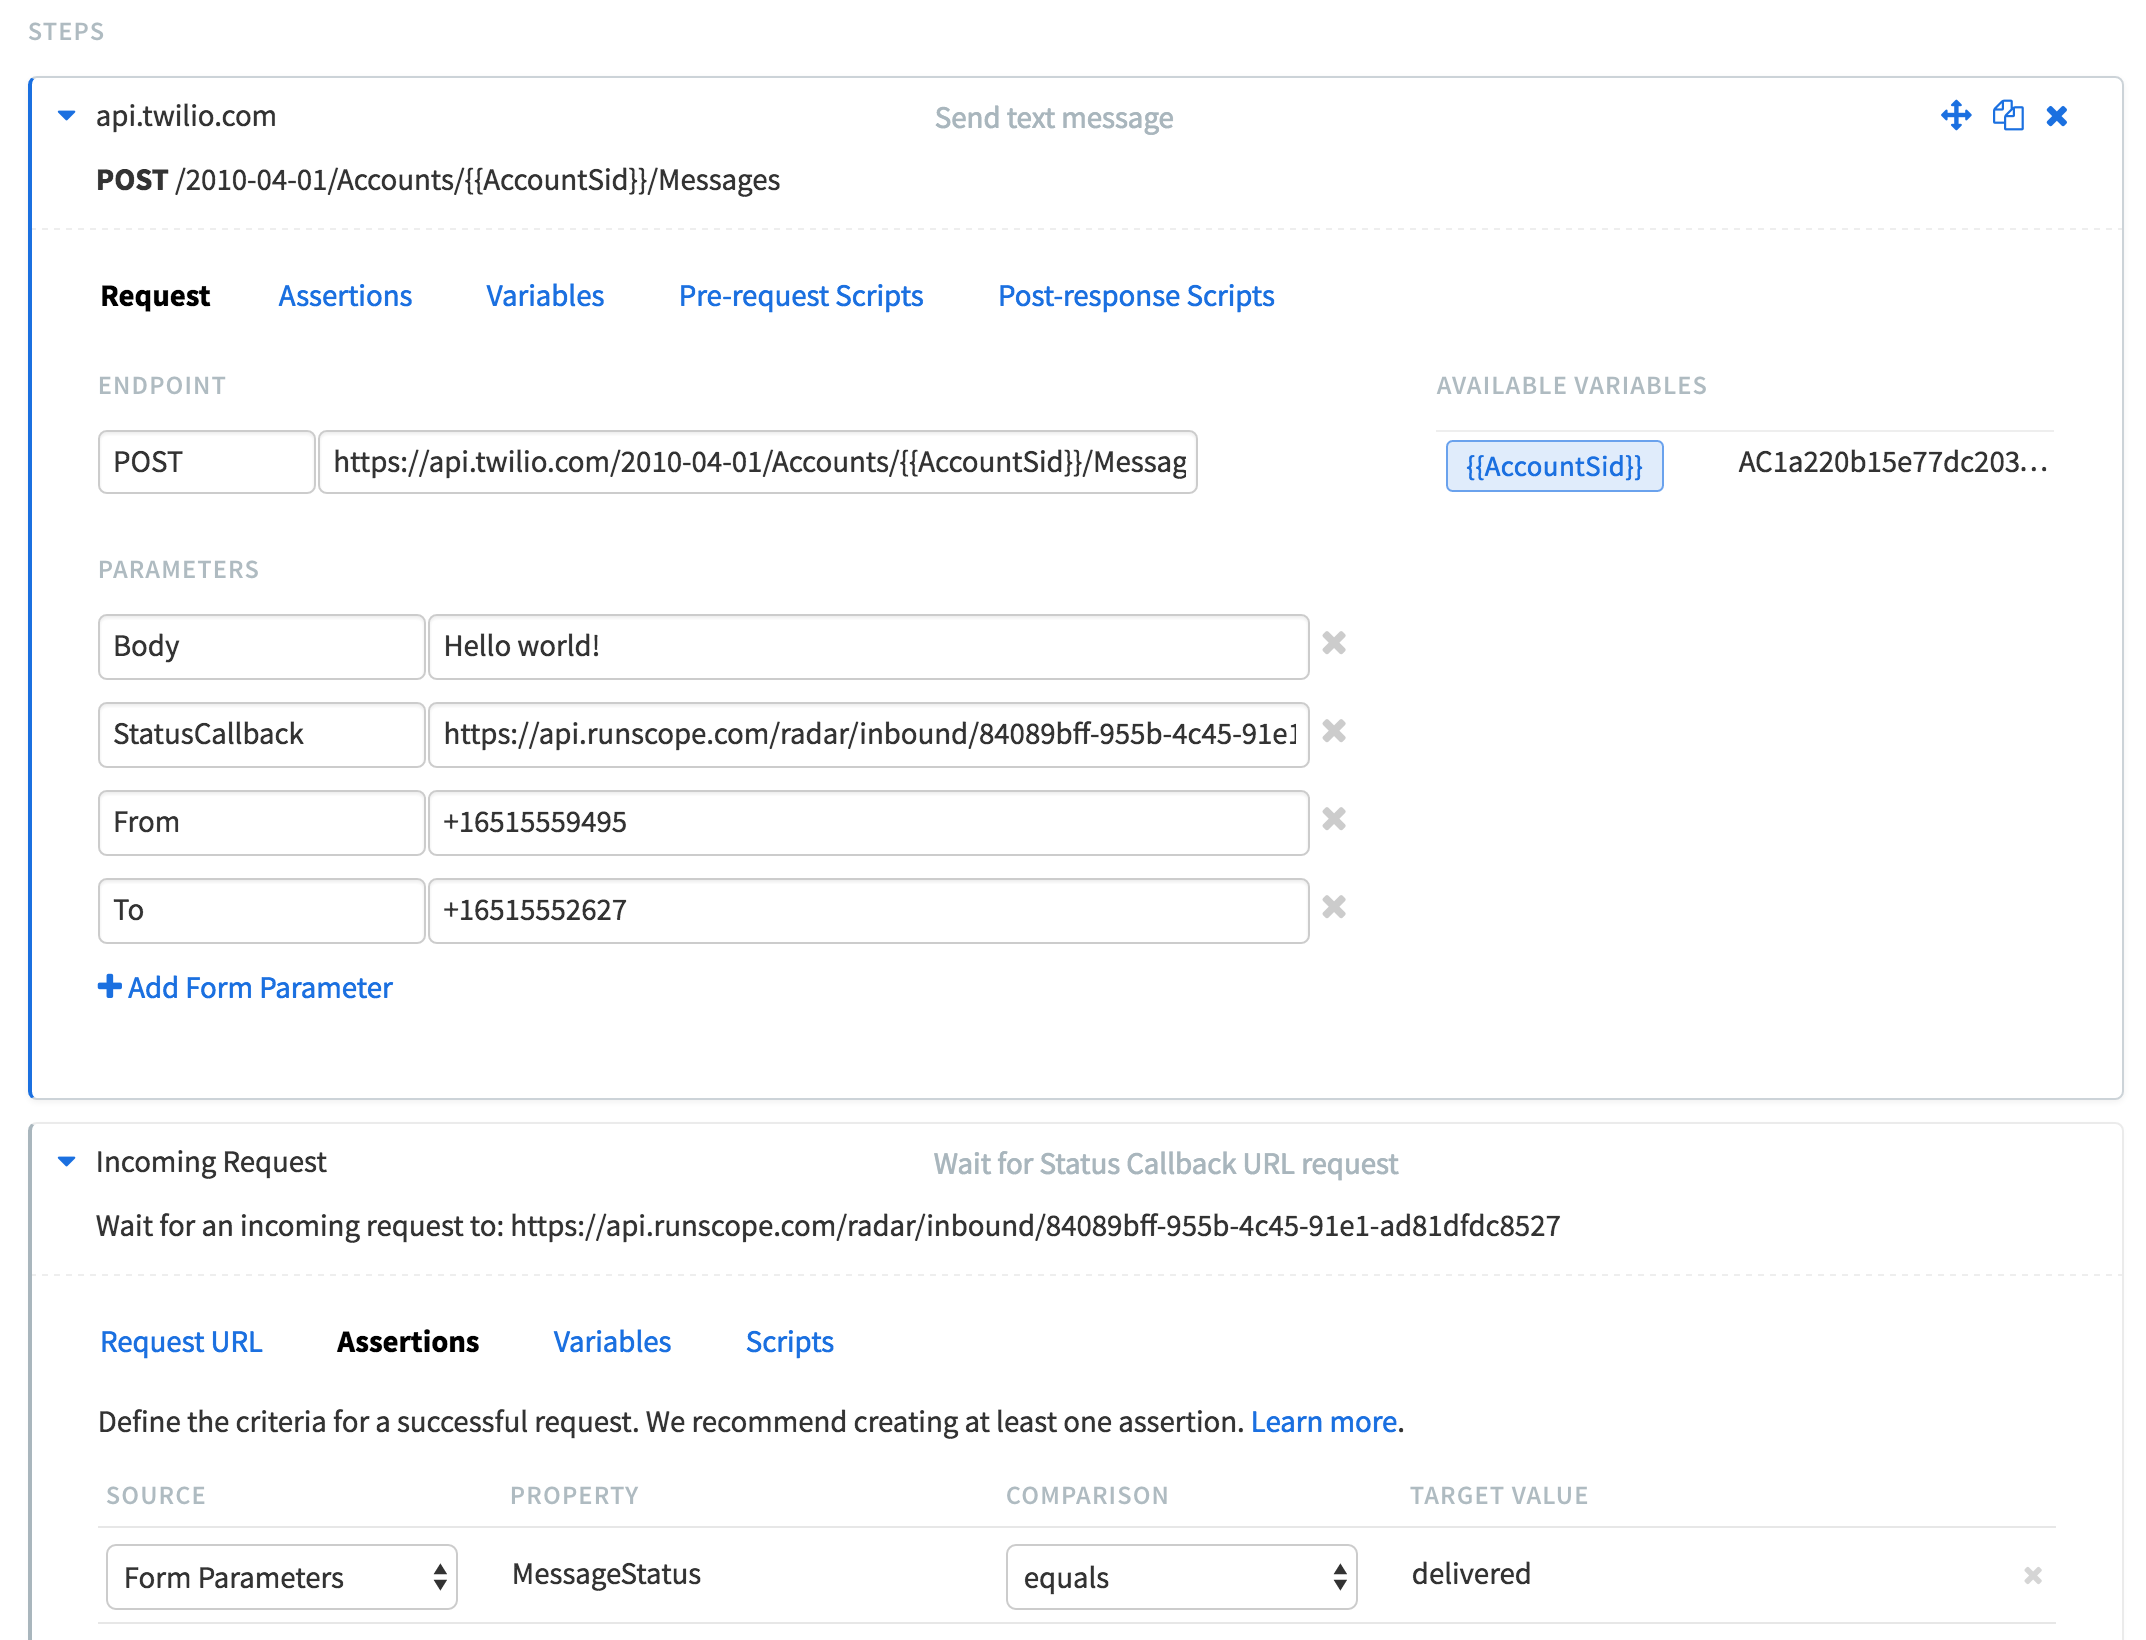Image resolution: width=2146 pixels, height=1640 pixels.
Task: Edit the MessageStatus property field
Action: pyautogui.click(x=606, y=1574)
